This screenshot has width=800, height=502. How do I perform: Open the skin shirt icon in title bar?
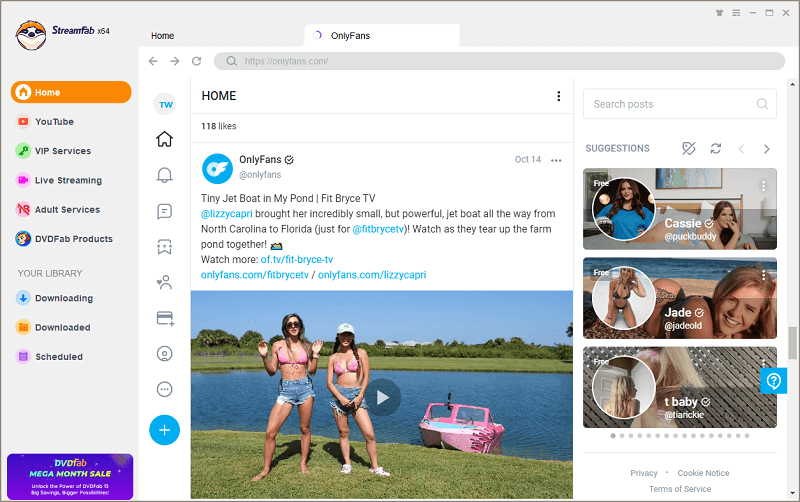click(x=719, y=13)
